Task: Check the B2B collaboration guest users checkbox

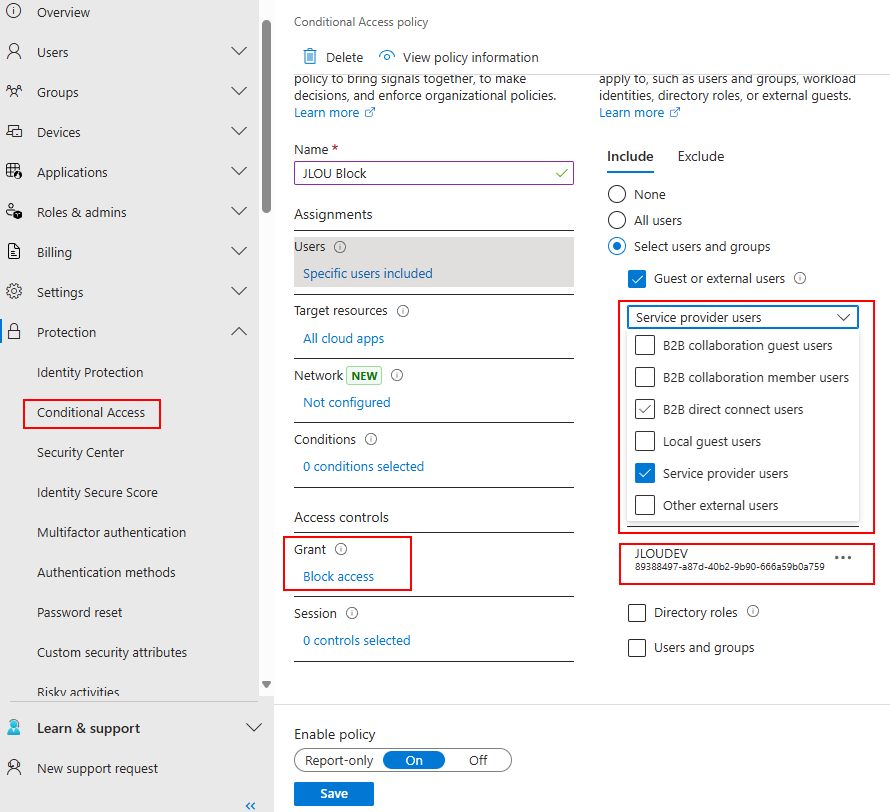Action: (645, 346)
